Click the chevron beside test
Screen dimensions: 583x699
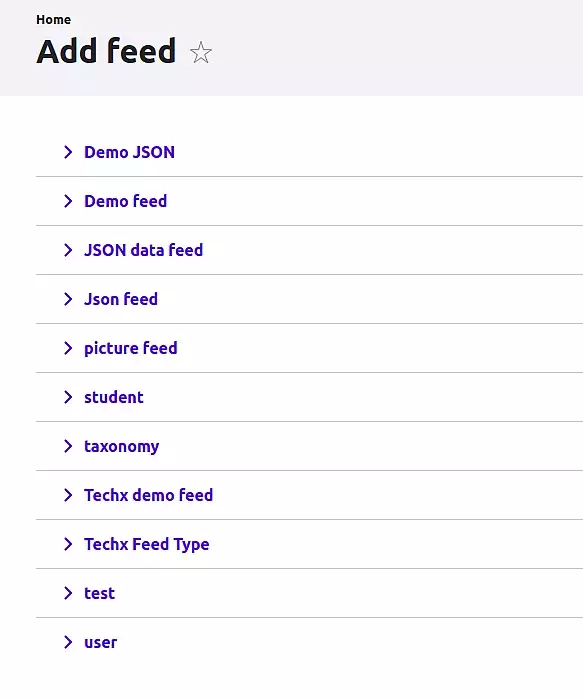coord(68,593)
